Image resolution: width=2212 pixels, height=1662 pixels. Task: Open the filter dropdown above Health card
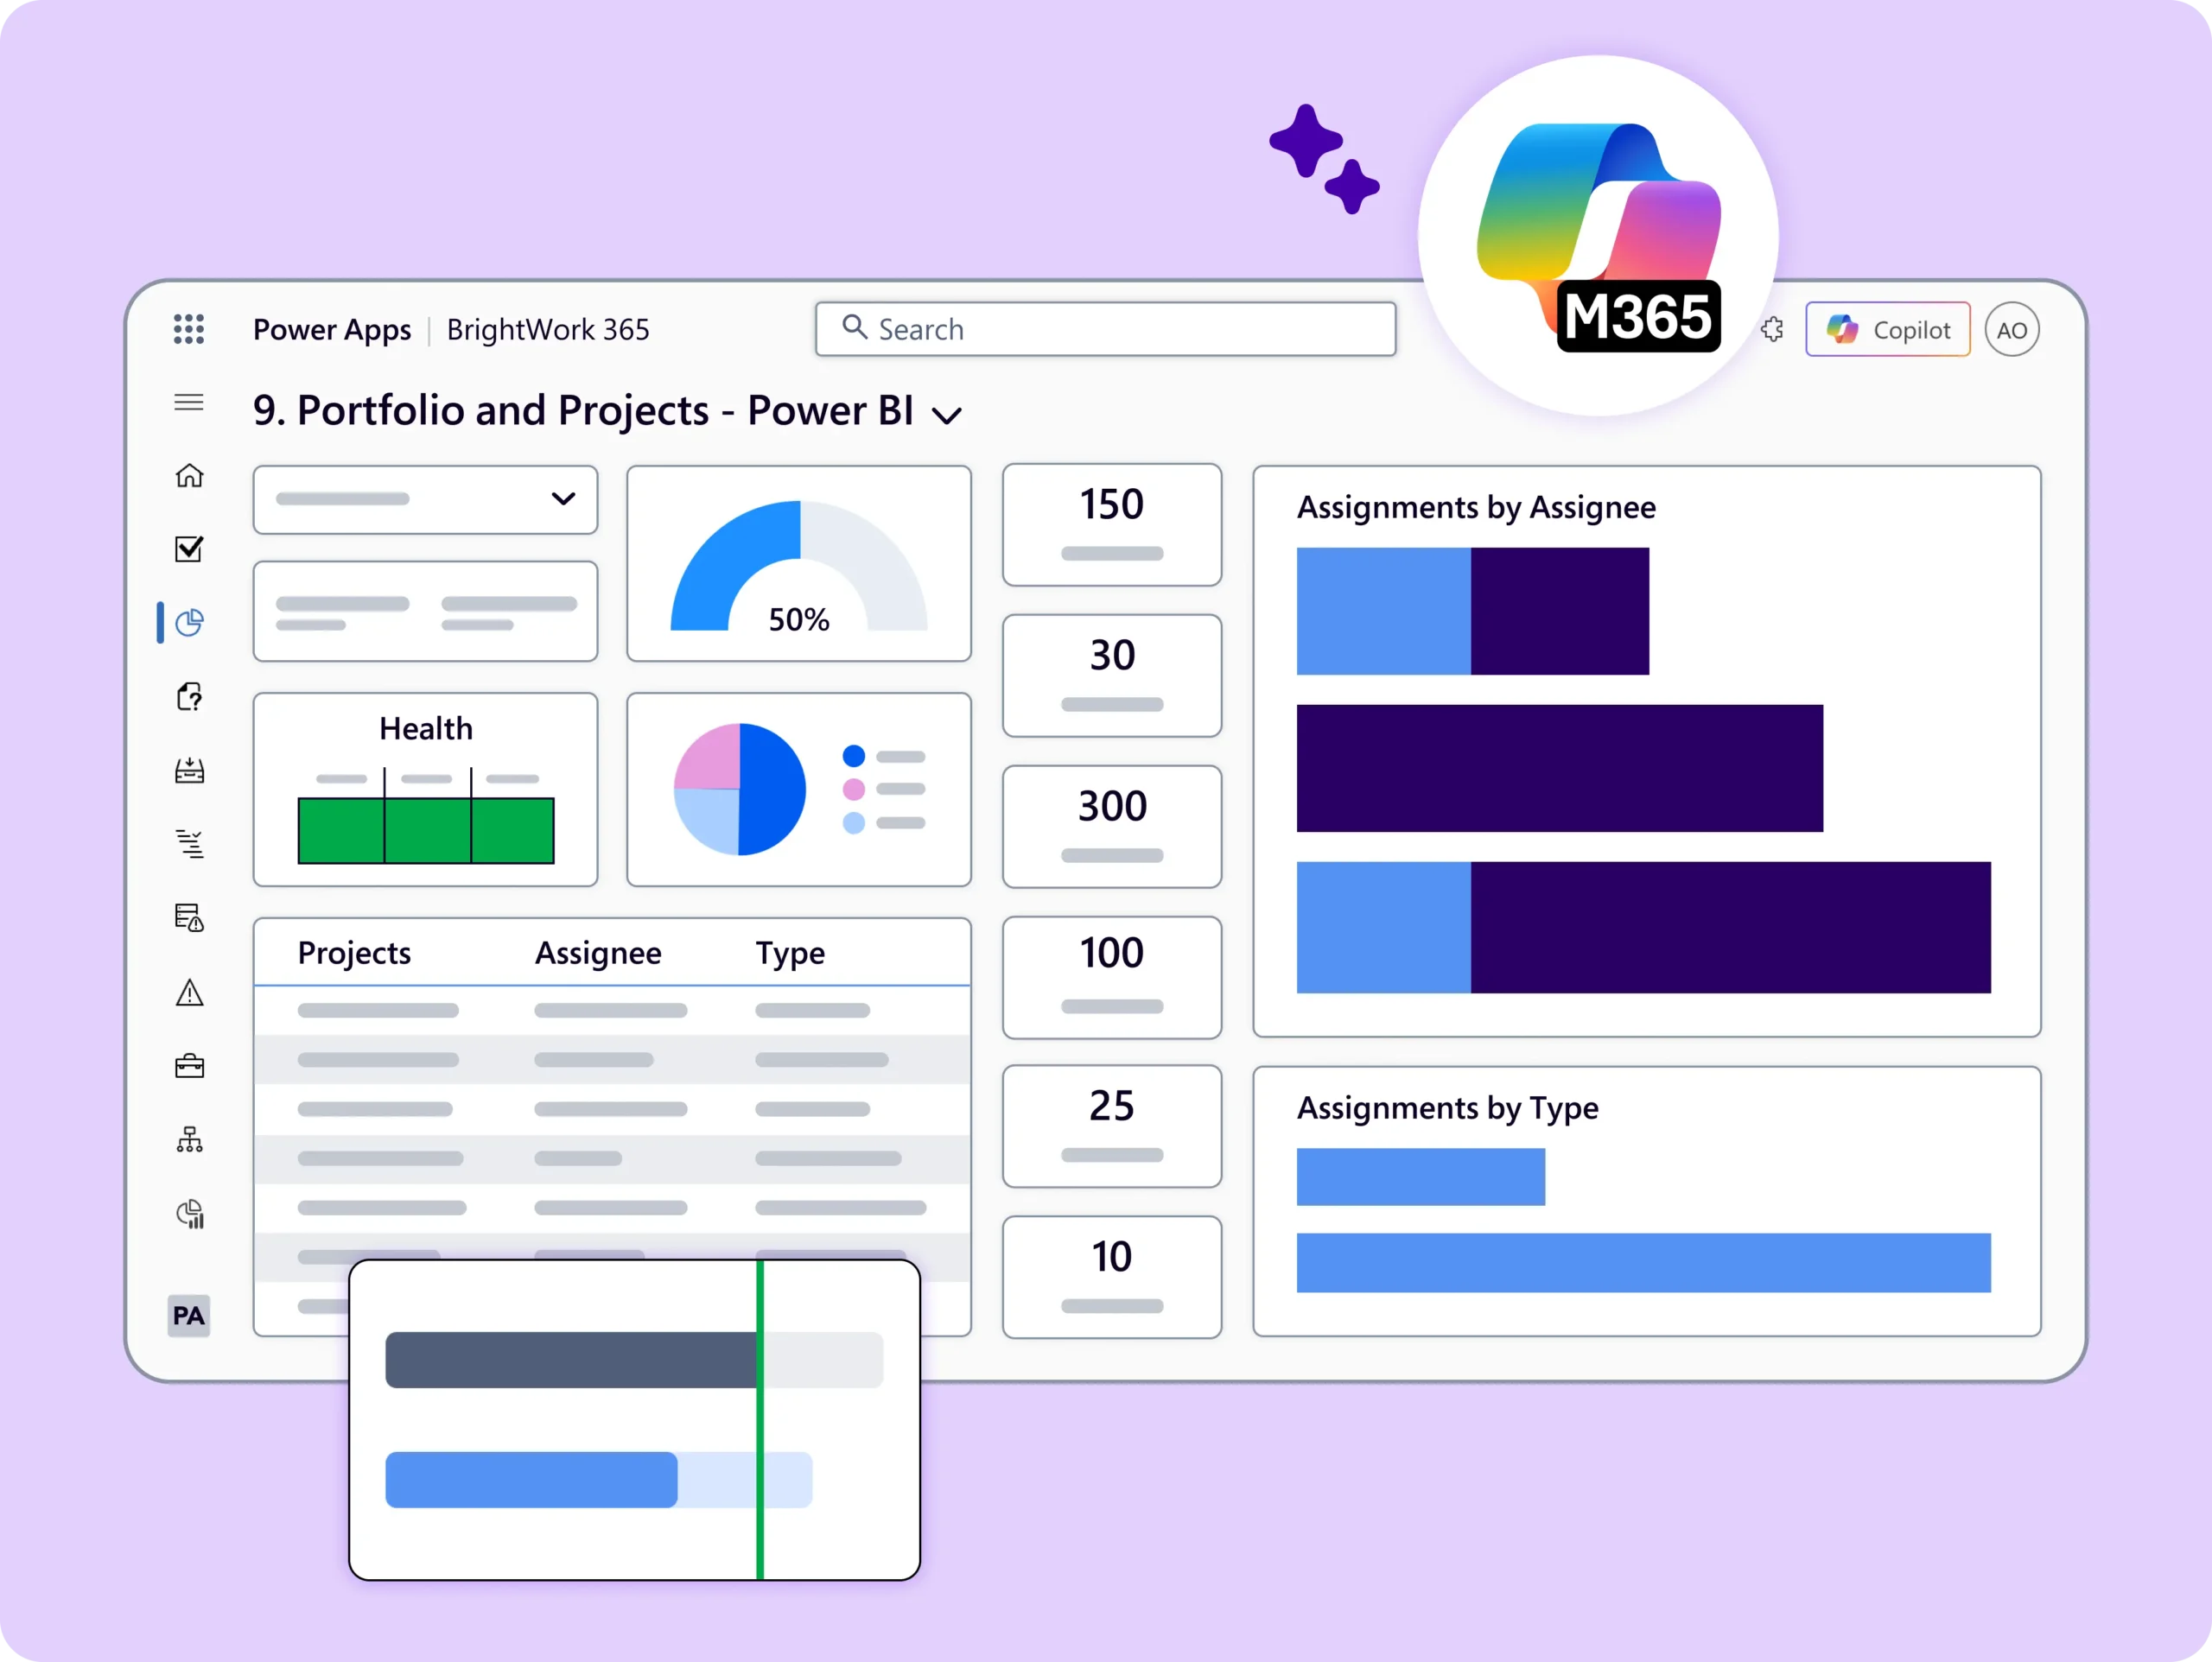[425, 499]
